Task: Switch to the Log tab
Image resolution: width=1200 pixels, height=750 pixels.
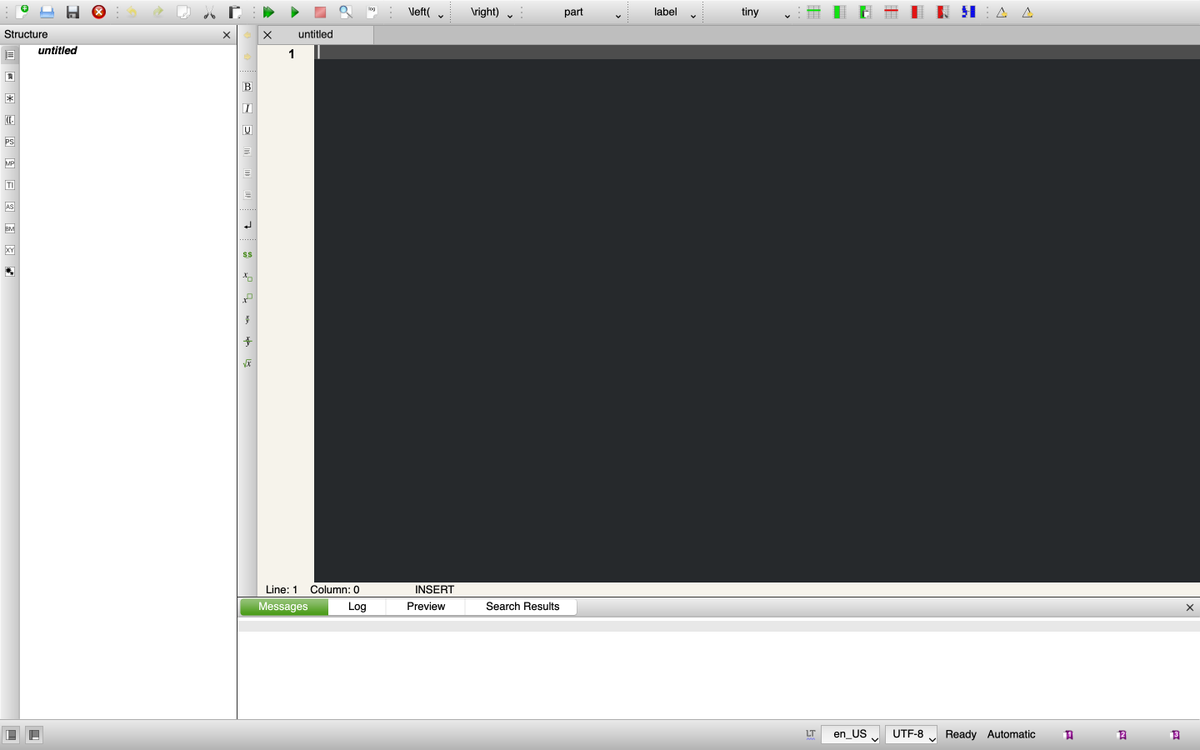Action: pos(357,606)
